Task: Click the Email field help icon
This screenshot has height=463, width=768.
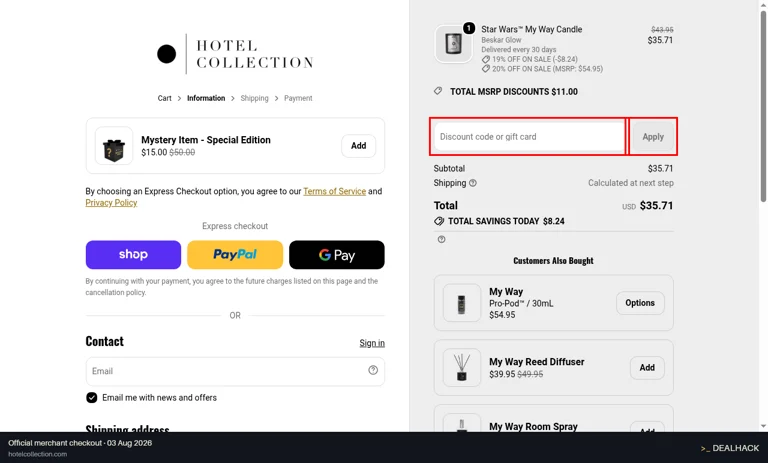Action: coord(373,370)
